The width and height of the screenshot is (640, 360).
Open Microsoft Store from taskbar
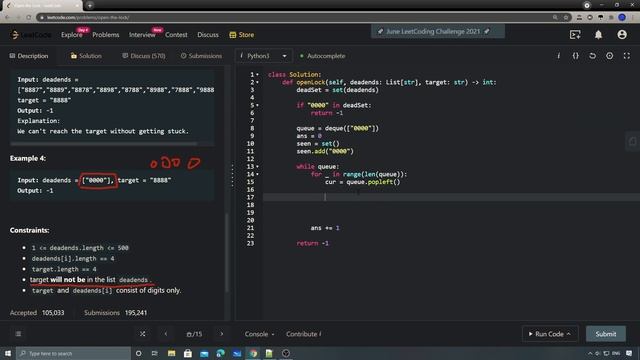188,353
